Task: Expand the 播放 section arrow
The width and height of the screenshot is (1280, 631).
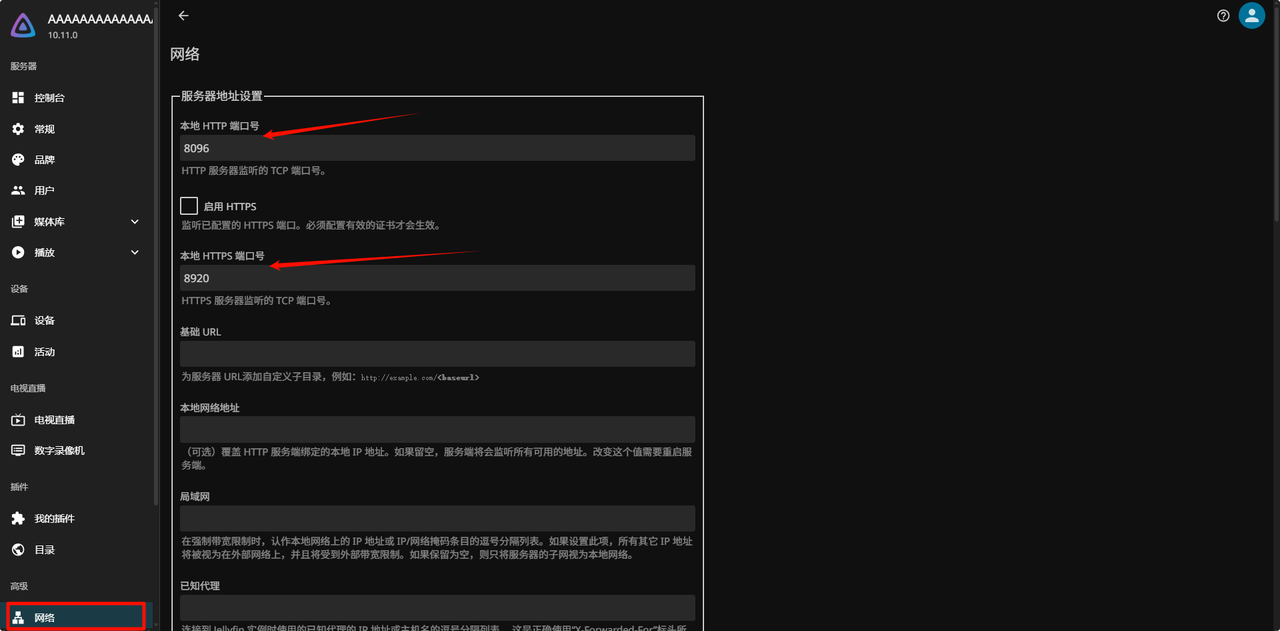Action: tap(135, 253)
